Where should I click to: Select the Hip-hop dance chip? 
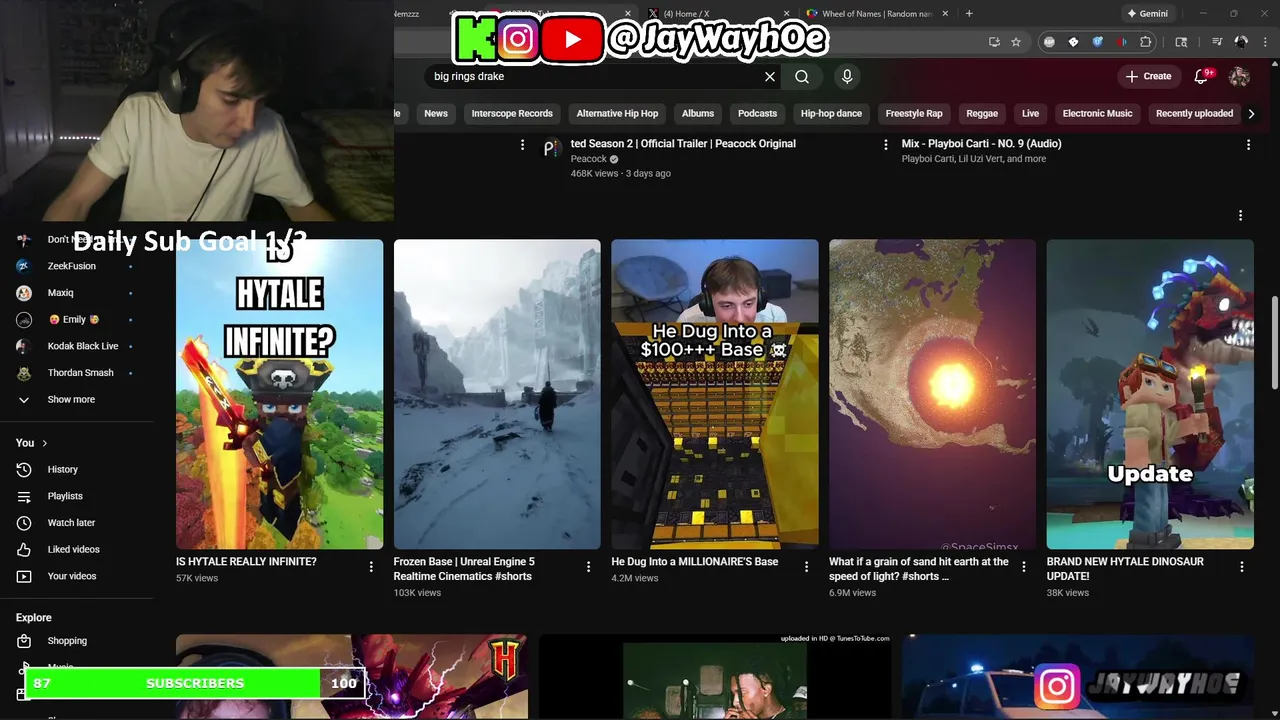point(831,114)
